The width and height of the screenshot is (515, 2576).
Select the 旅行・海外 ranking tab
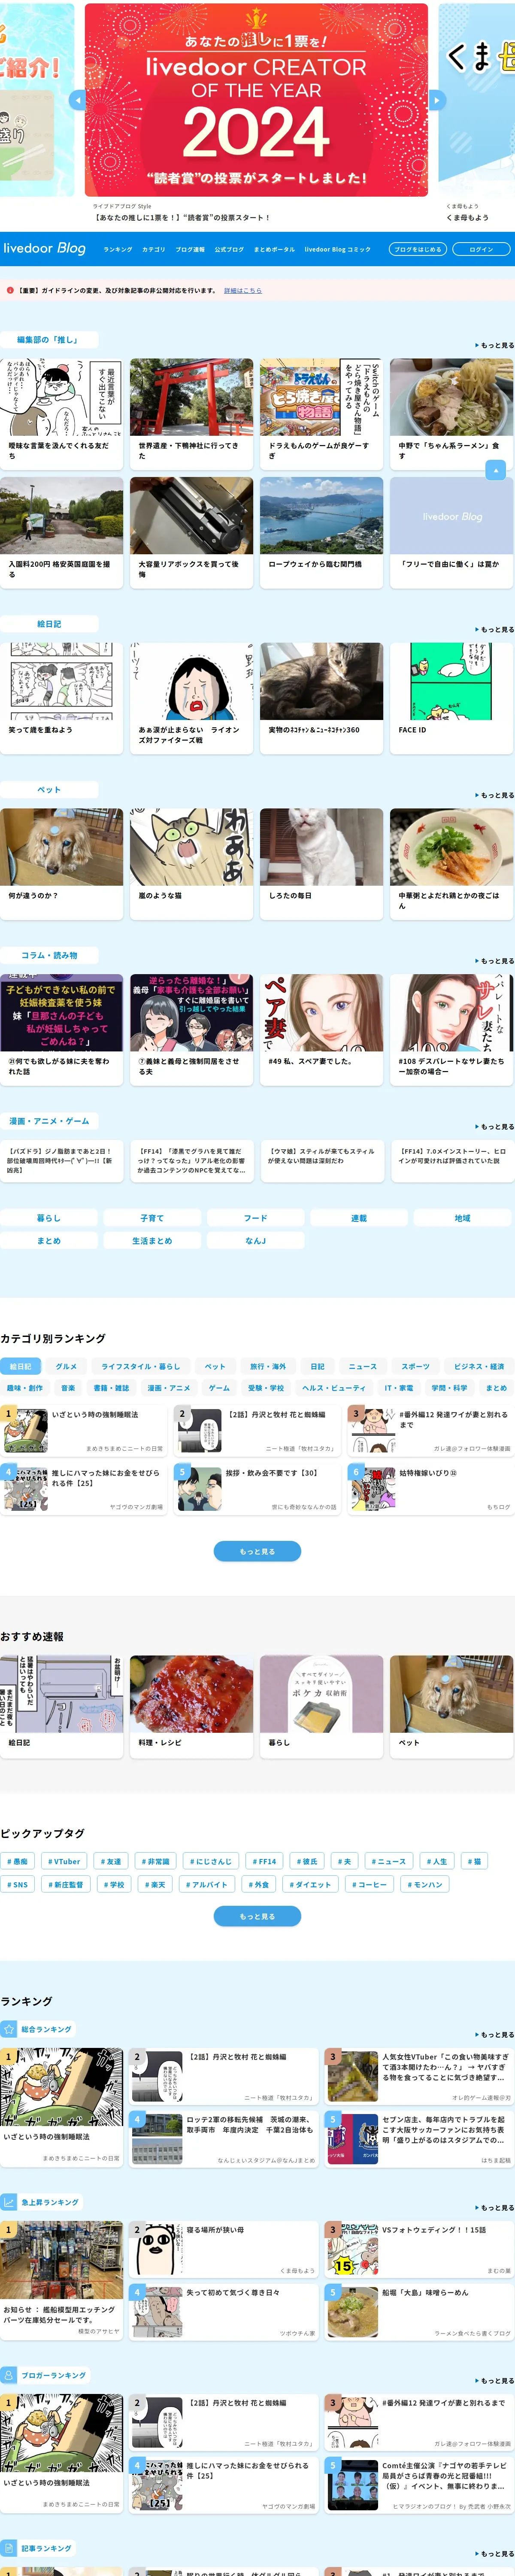click(268, 1366)
